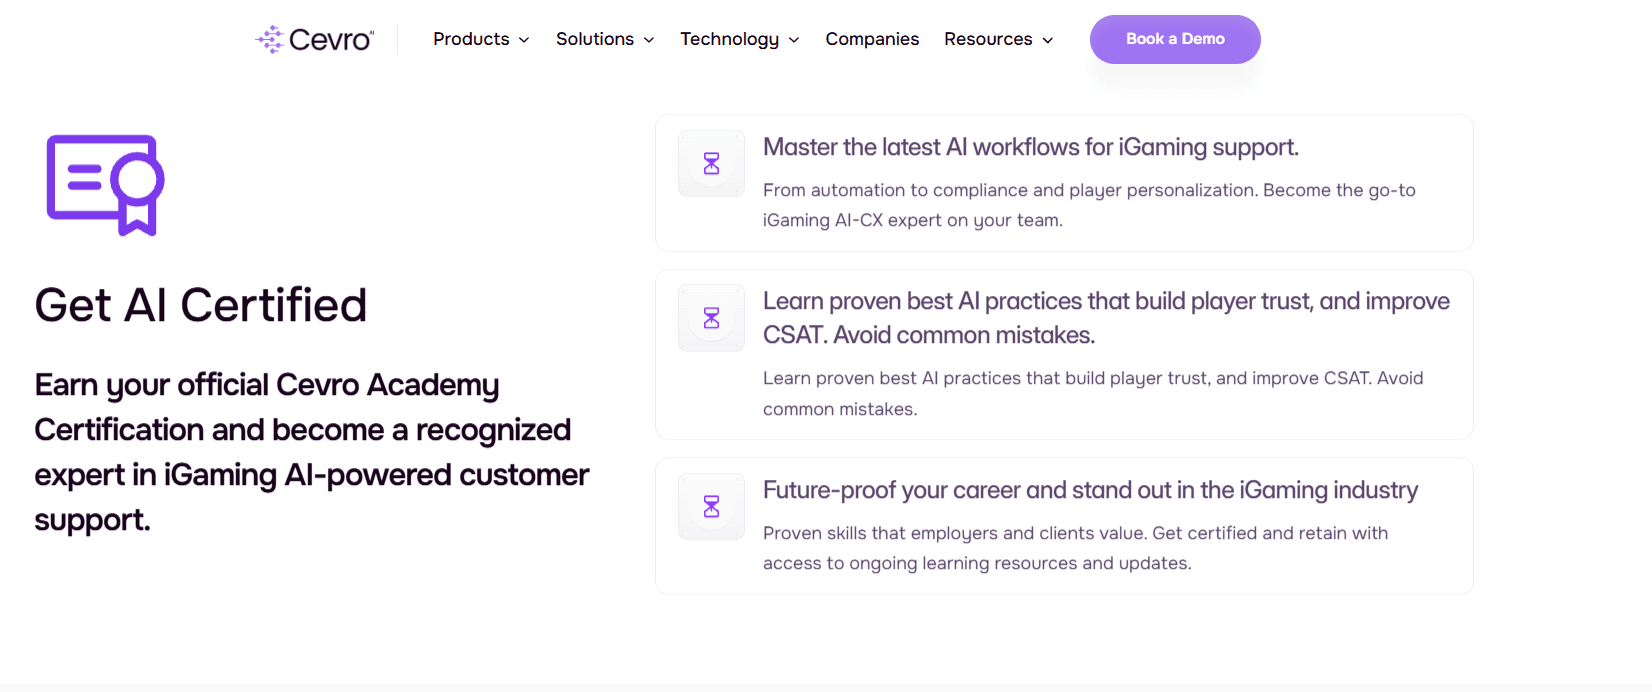Click text Proven skills that employers value

click(x=1075, y=548)
